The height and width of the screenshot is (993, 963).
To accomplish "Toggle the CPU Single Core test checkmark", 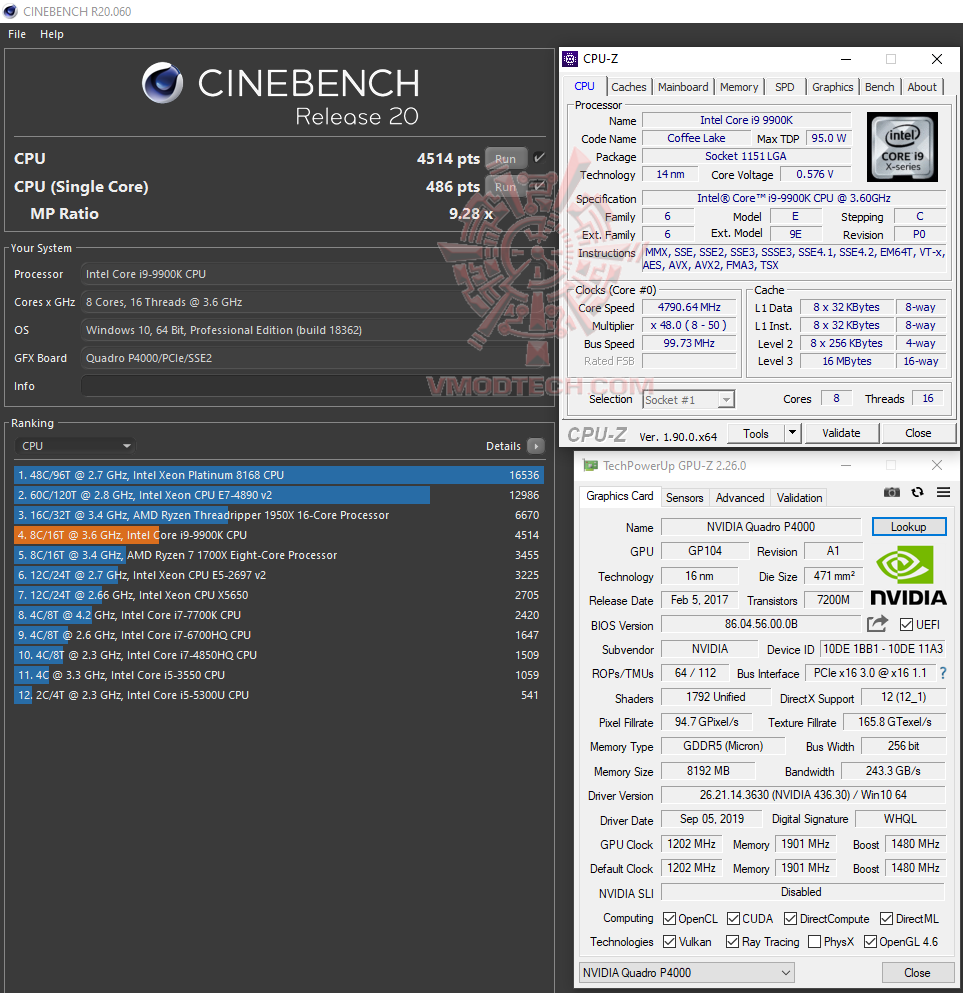I will coord(539,186).
